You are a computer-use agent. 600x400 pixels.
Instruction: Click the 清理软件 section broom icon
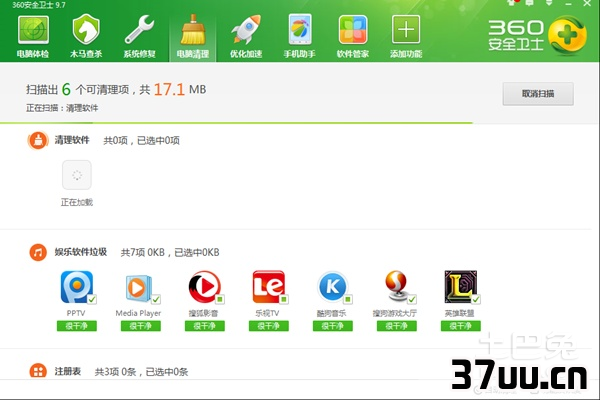pos(38,140)
